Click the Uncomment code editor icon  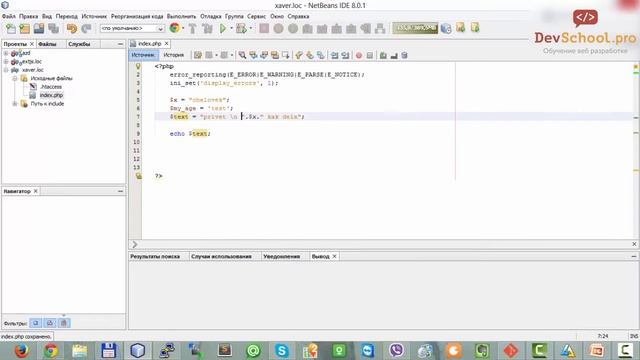coord(394,55)
